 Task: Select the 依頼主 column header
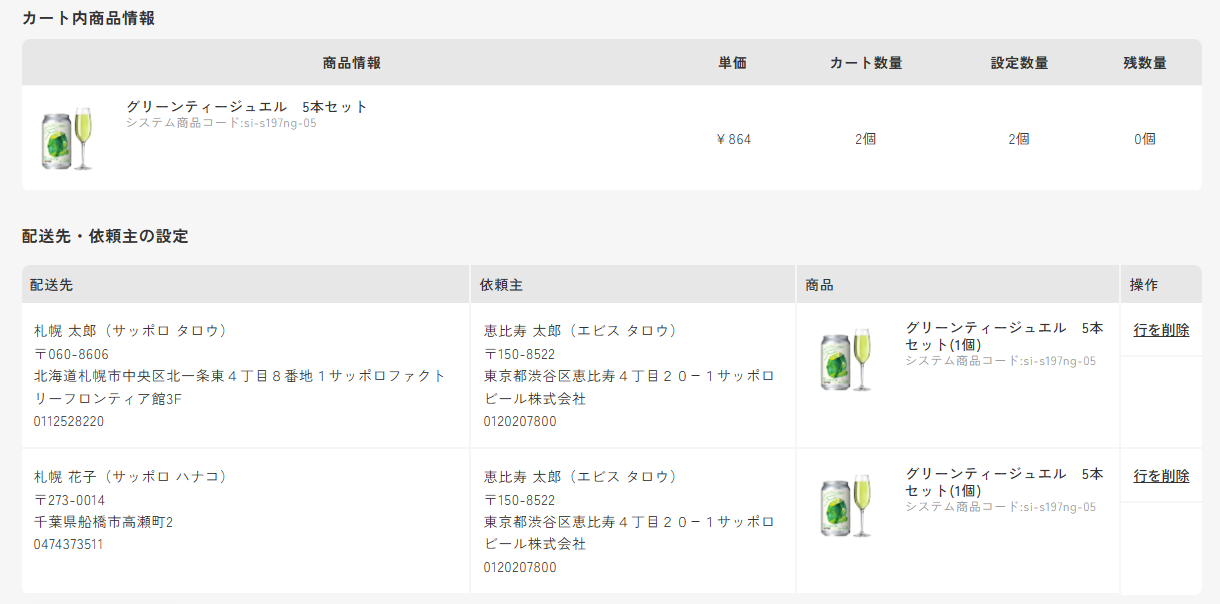501,285
